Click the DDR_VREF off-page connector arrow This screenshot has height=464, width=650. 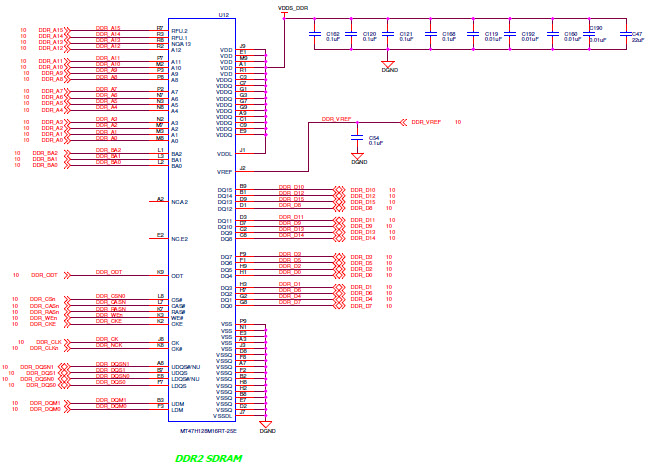403,122
